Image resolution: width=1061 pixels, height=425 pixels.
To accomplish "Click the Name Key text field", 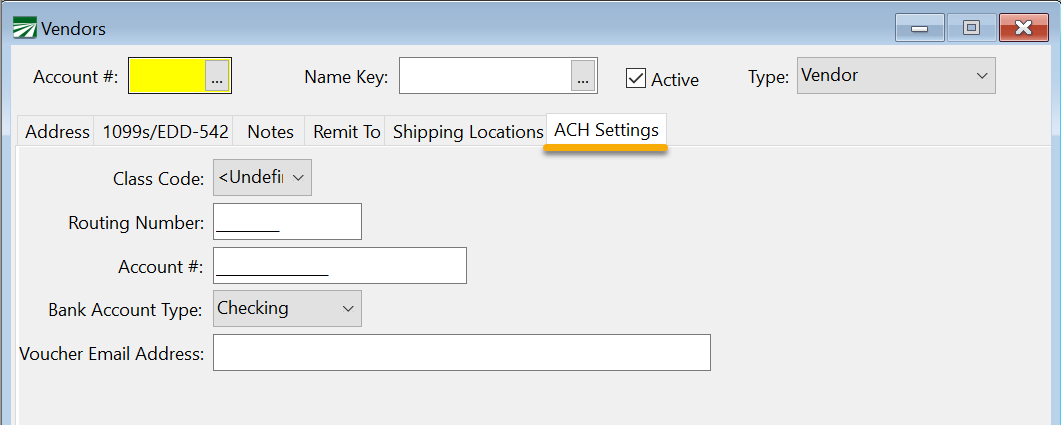I will coord(485,76).
